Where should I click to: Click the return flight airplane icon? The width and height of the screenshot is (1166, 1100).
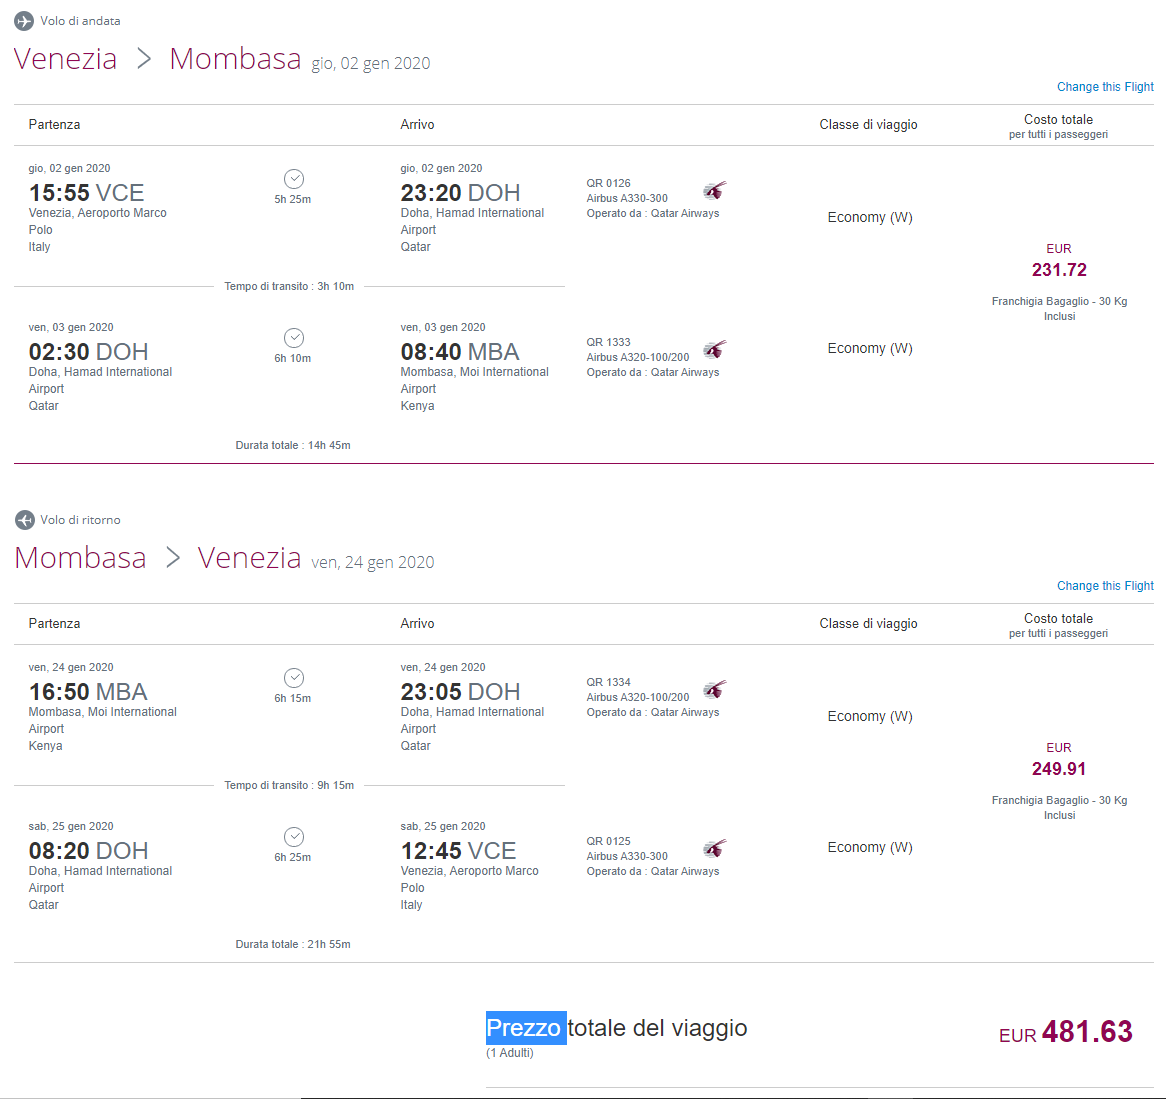click(x=25, y=520)
